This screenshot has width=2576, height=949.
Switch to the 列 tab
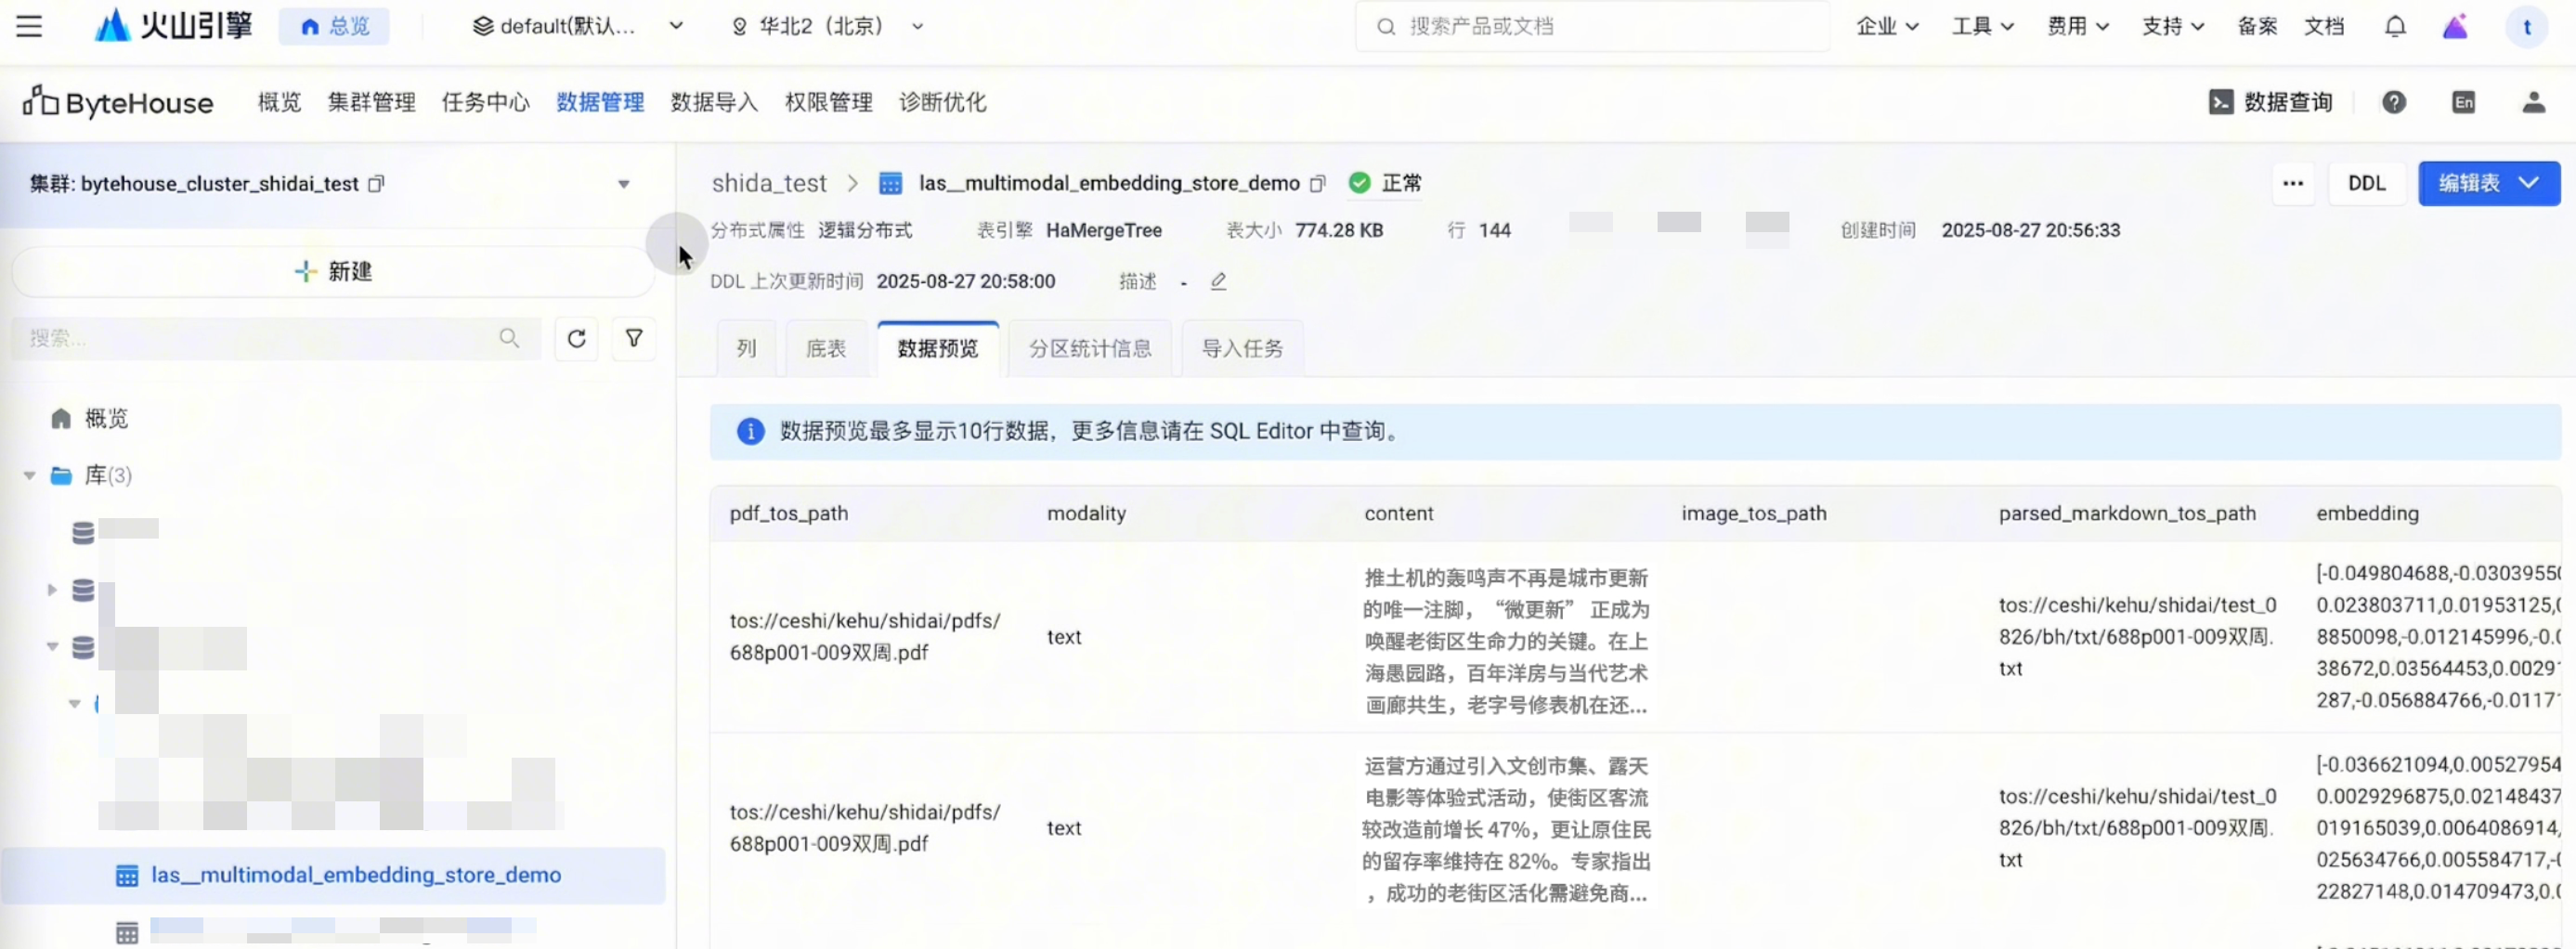point(746,349)
